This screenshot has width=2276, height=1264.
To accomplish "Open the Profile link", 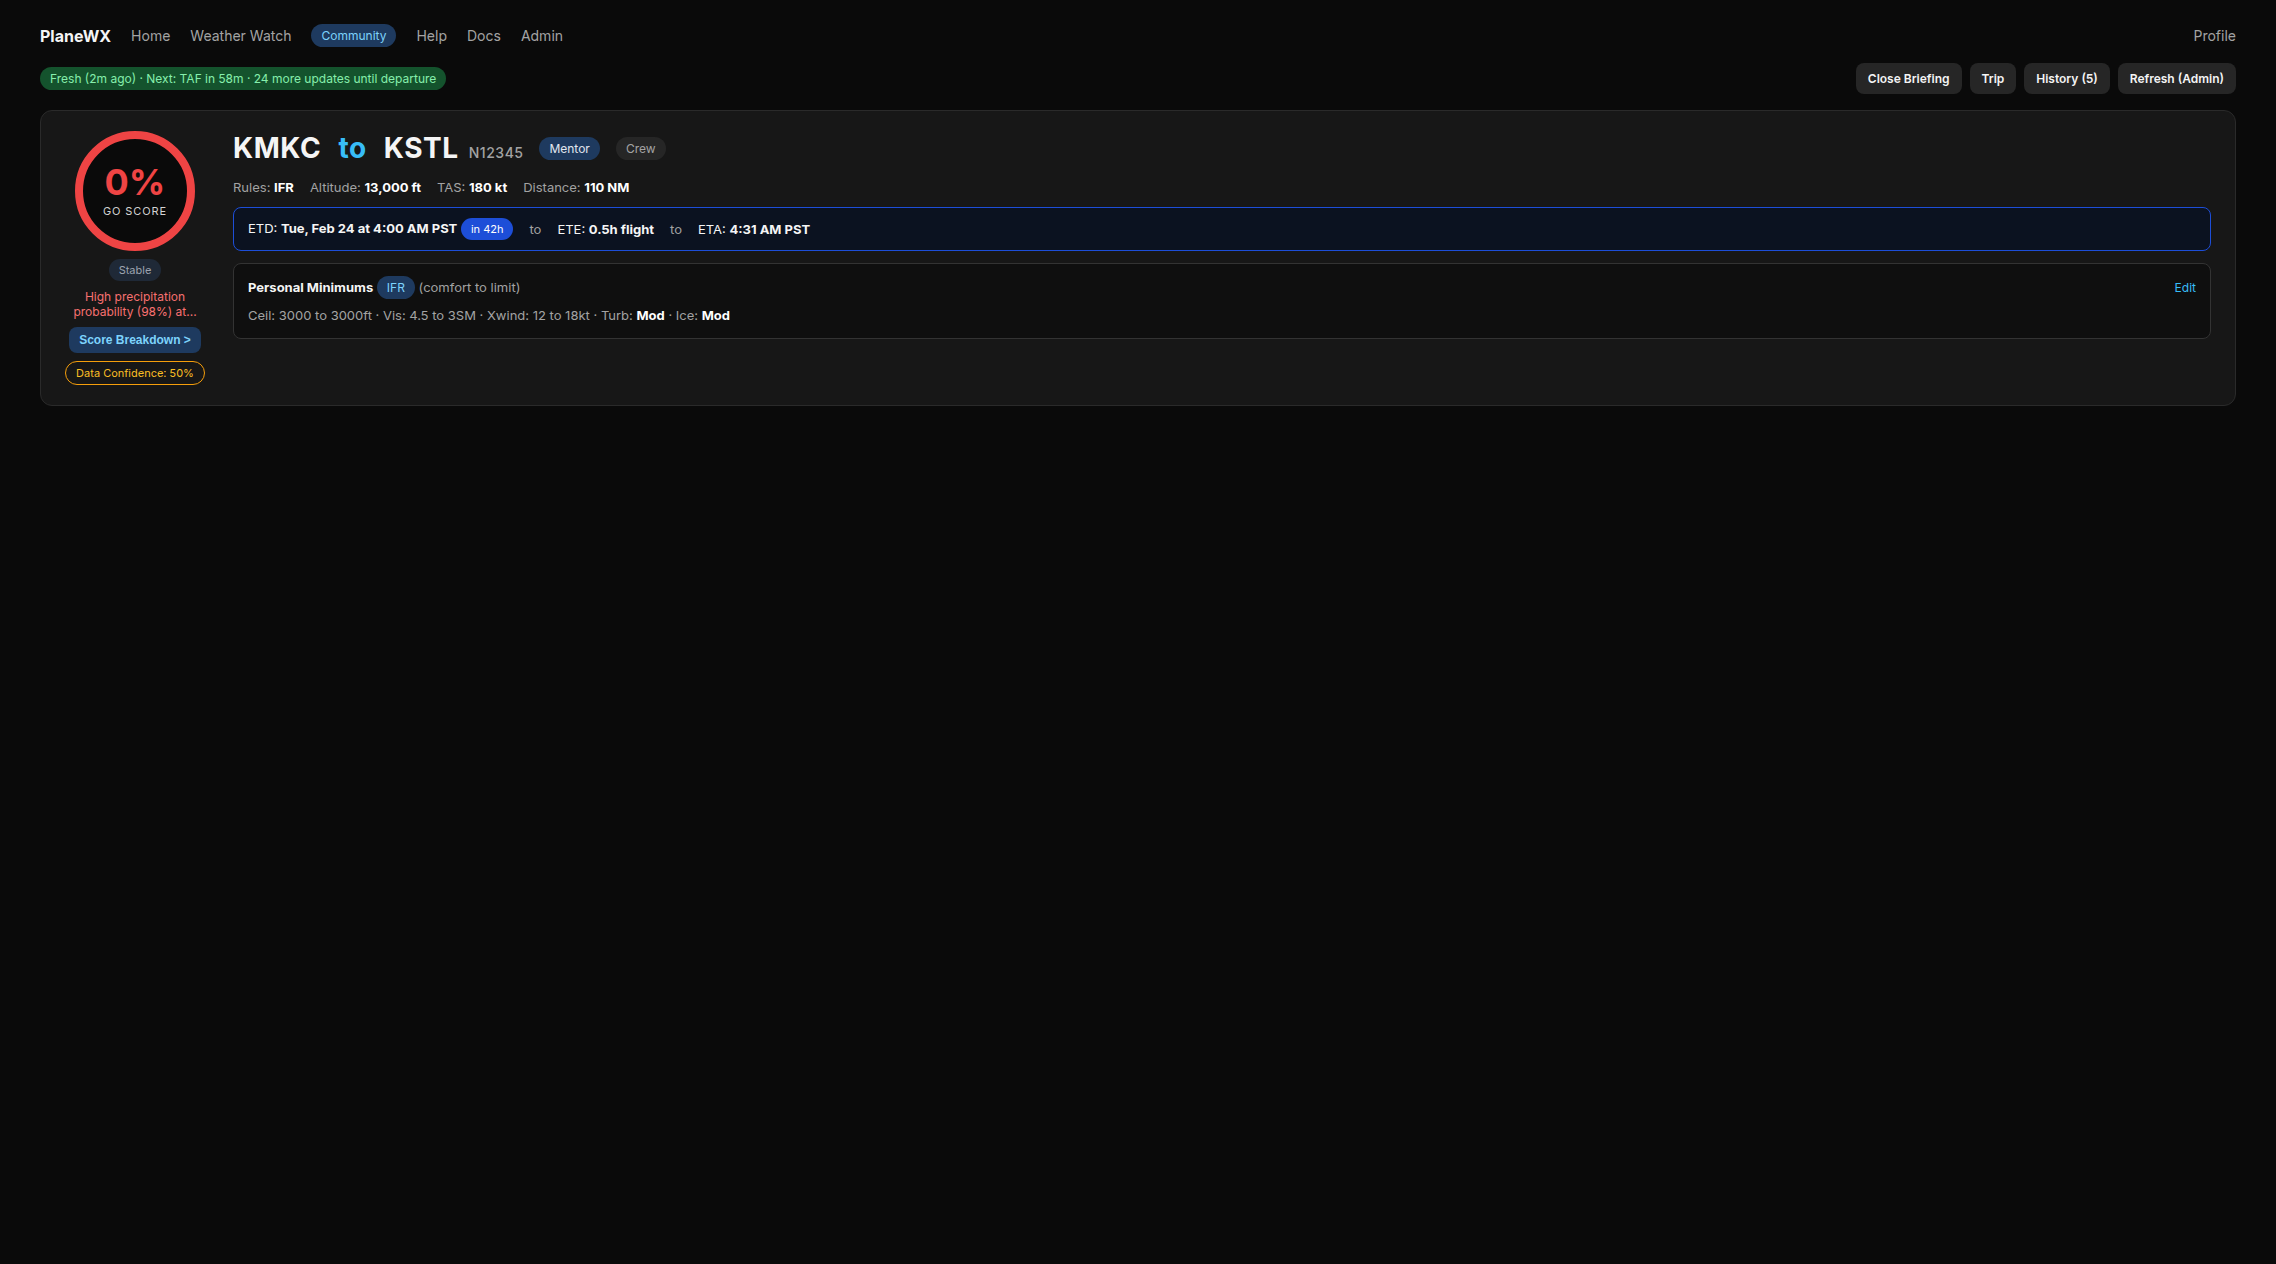I will click(x=2214, y=36).
